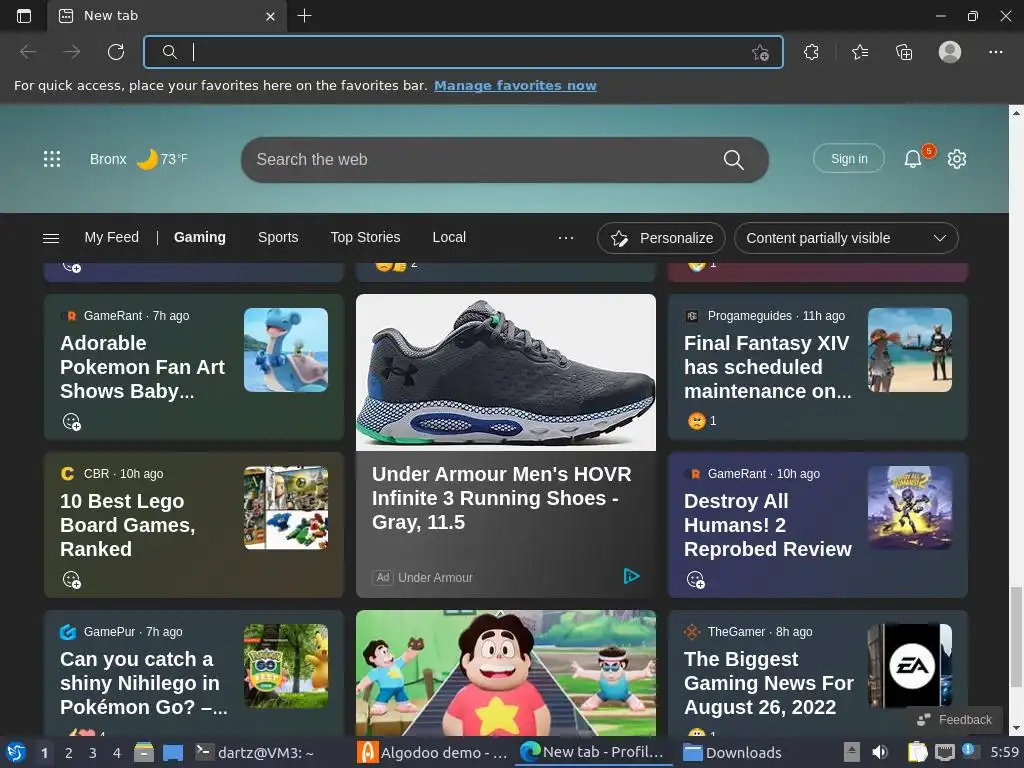This screenshot has width=1024, height=768.
Task: Open shiny Nihilego Pokémon Go article
Action: 144,683
